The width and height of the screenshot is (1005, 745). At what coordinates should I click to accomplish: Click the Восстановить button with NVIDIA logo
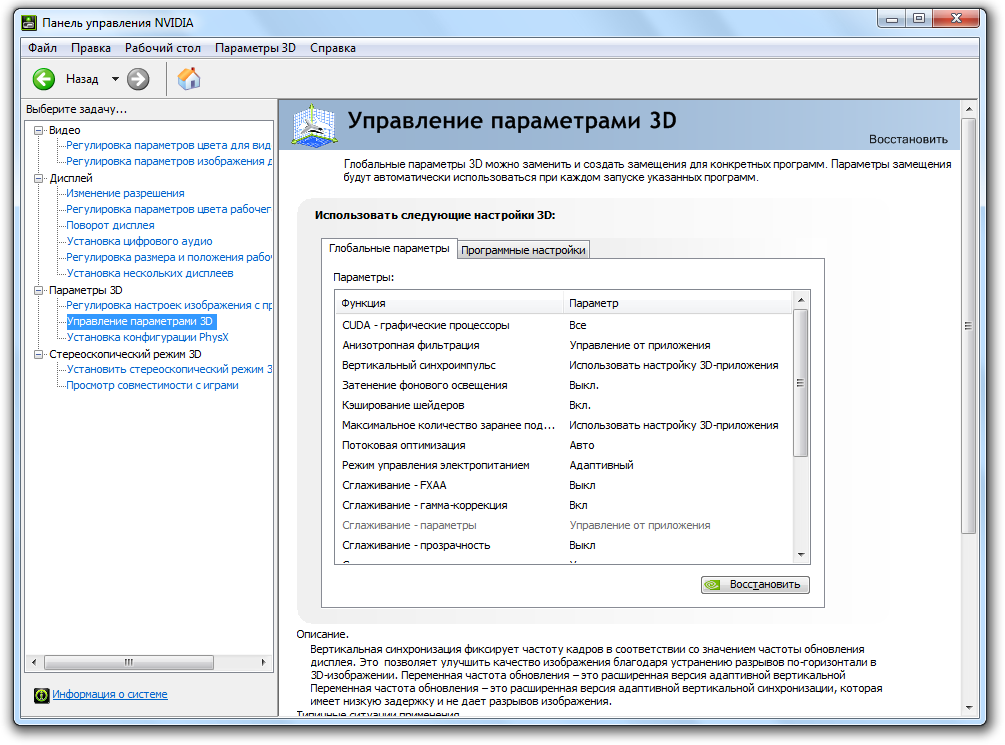tap(755, 585)
